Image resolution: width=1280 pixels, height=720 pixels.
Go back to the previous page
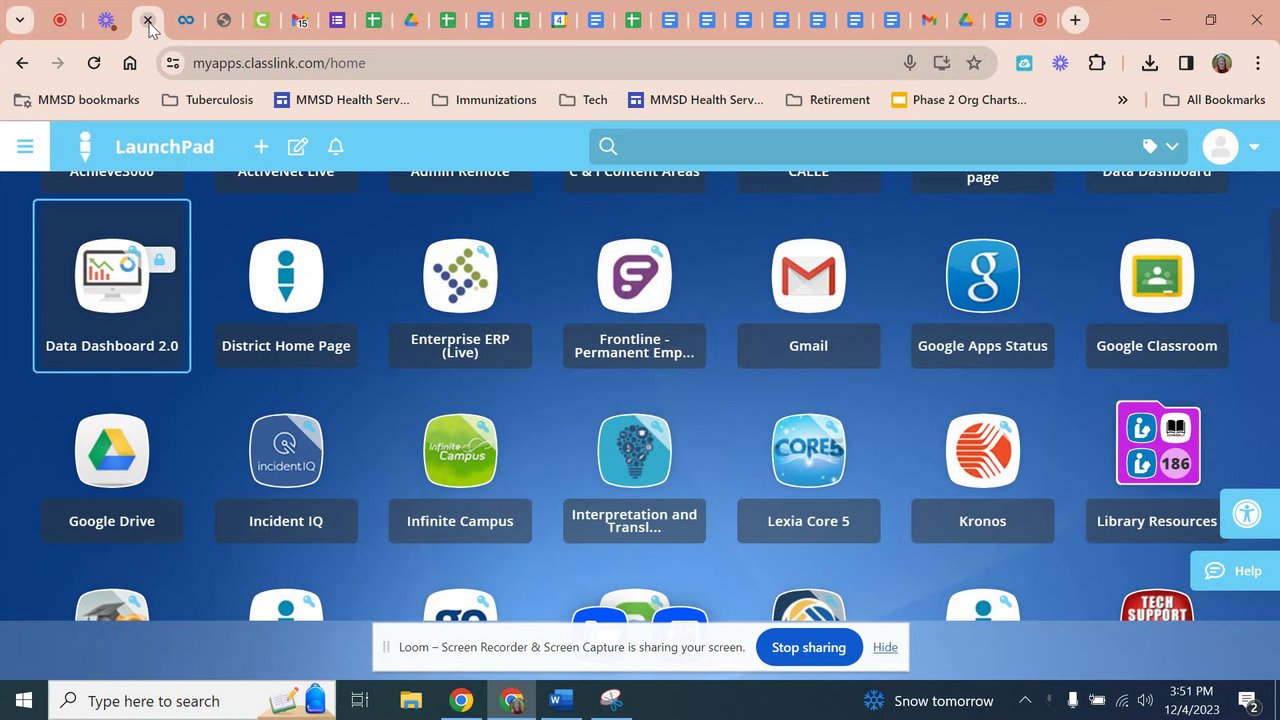point(22,63)
